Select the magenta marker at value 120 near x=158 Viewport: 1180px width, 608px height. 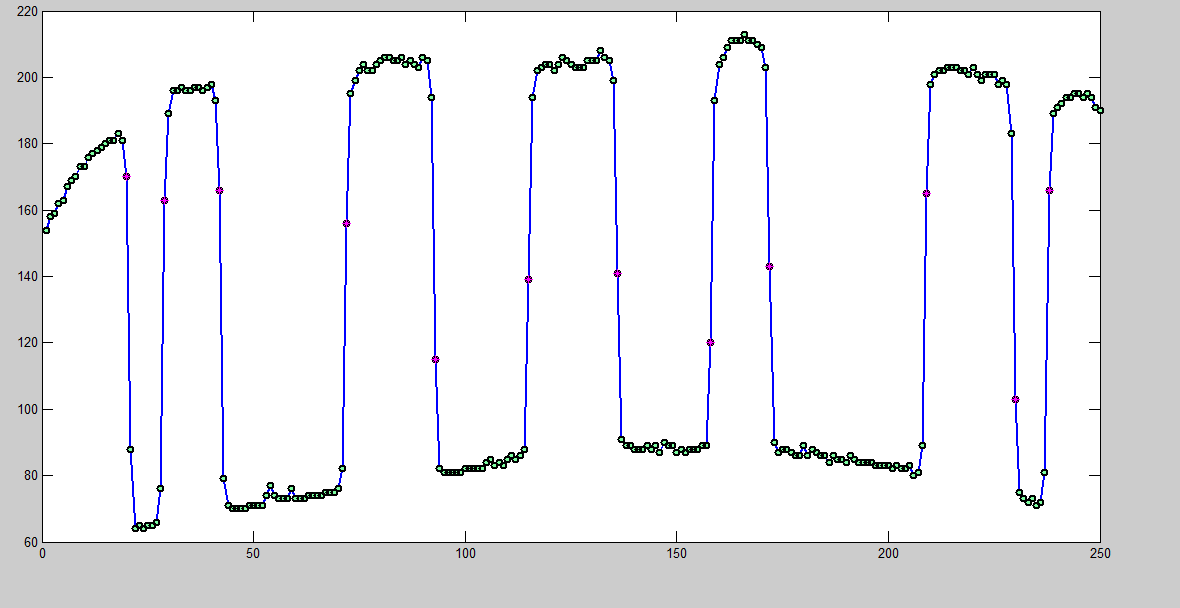click(x=710, y=342)
